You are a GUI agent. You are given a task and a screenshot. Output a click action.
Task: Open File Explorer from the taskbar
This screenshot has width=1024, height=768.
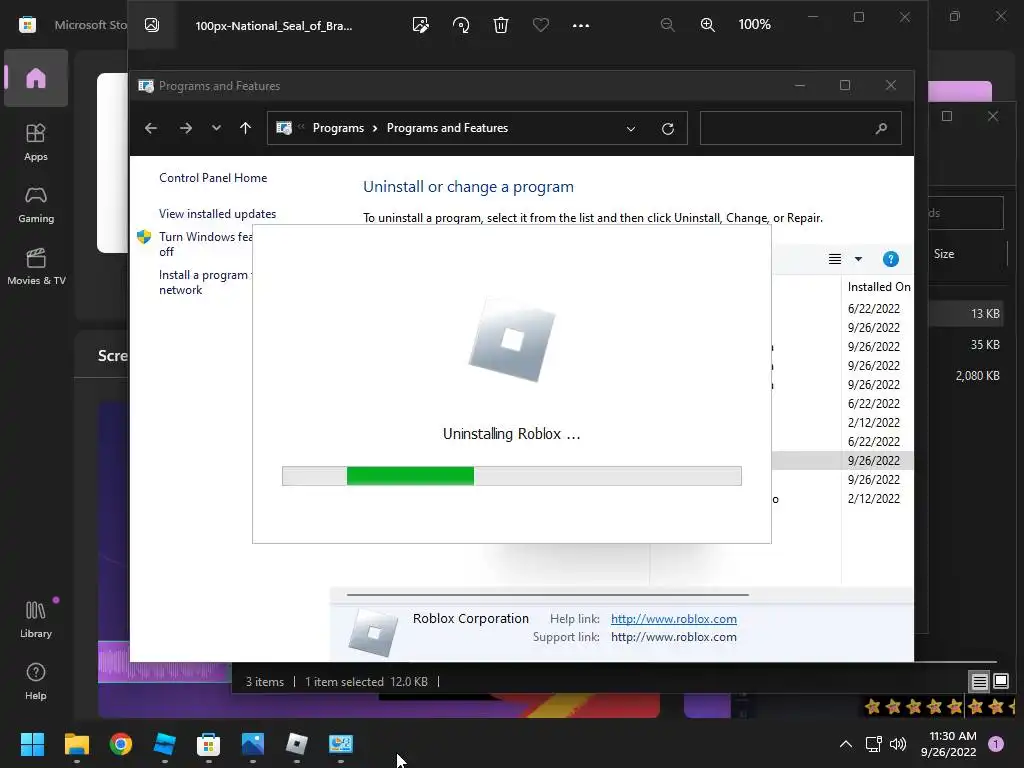point(76,744)
